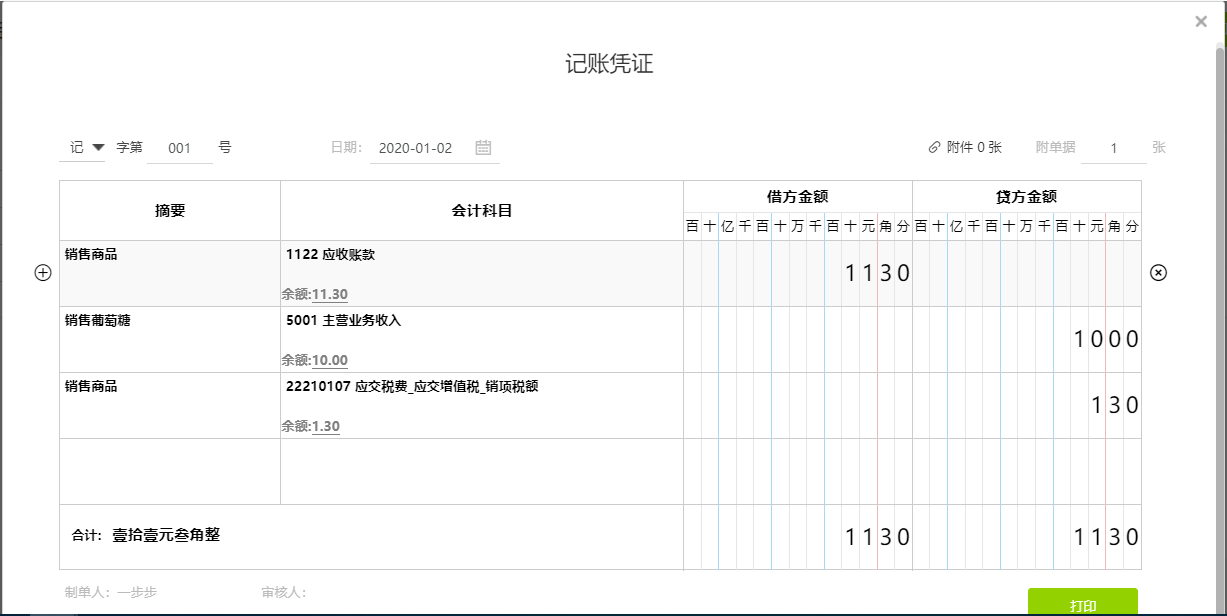
Task: Open the 余额 1.30 balance link
Action: tap(325, 427)
